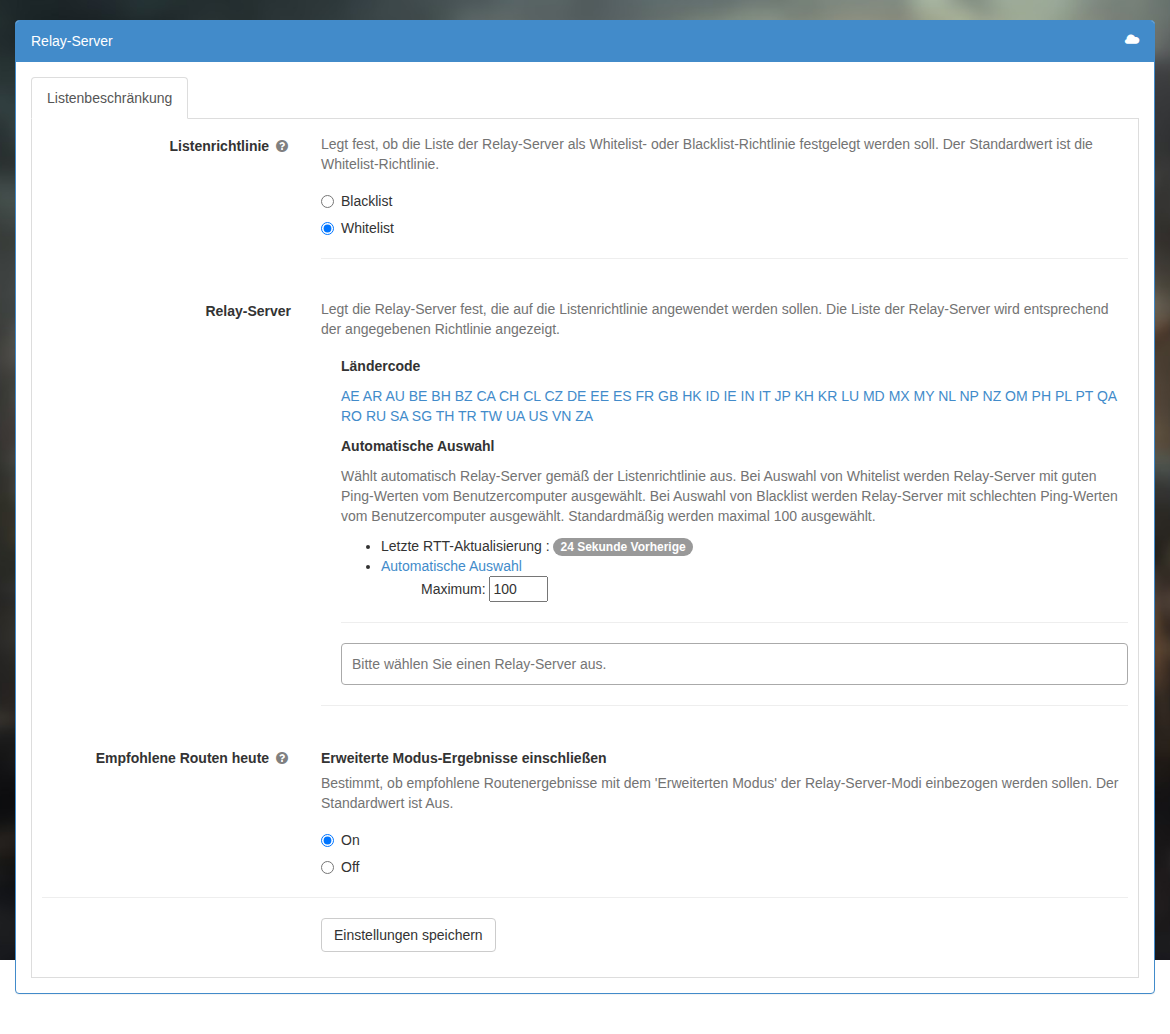Focus the Maximum value input field

[x=519, y=589]
